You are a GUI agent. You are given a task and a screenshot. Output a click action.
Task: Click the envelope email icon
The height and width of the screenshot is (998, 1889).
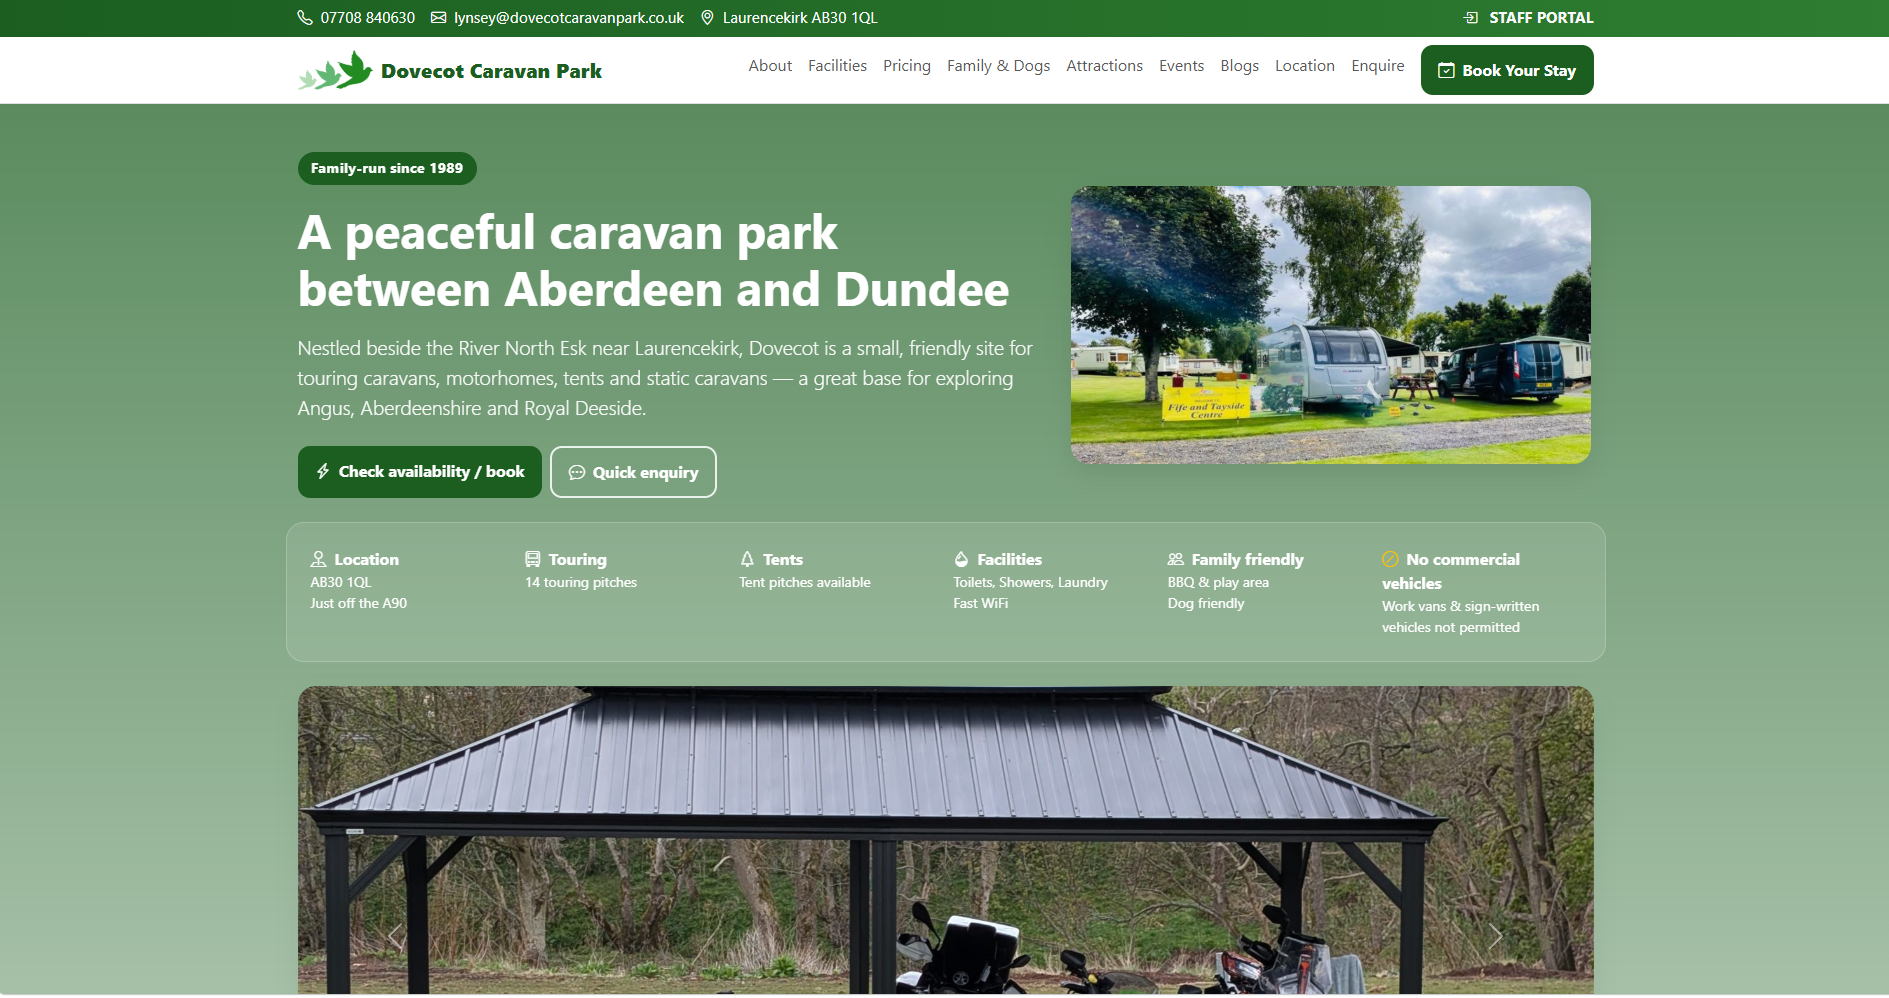[x=438, y=18]
